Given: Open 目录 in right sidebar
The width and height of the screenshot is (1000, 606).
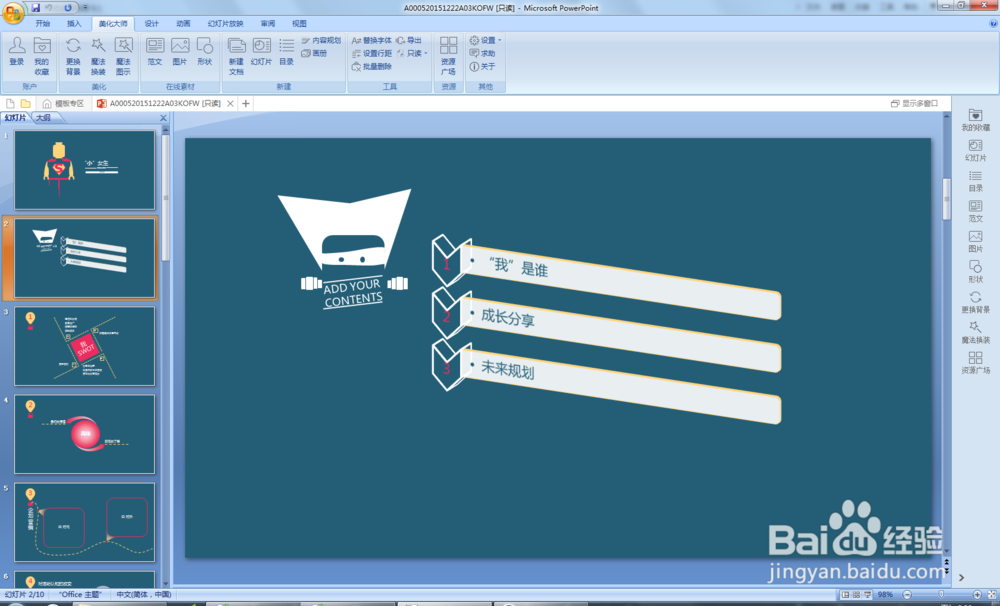Looking at the screenshot, I should click(x=975, y=181).
